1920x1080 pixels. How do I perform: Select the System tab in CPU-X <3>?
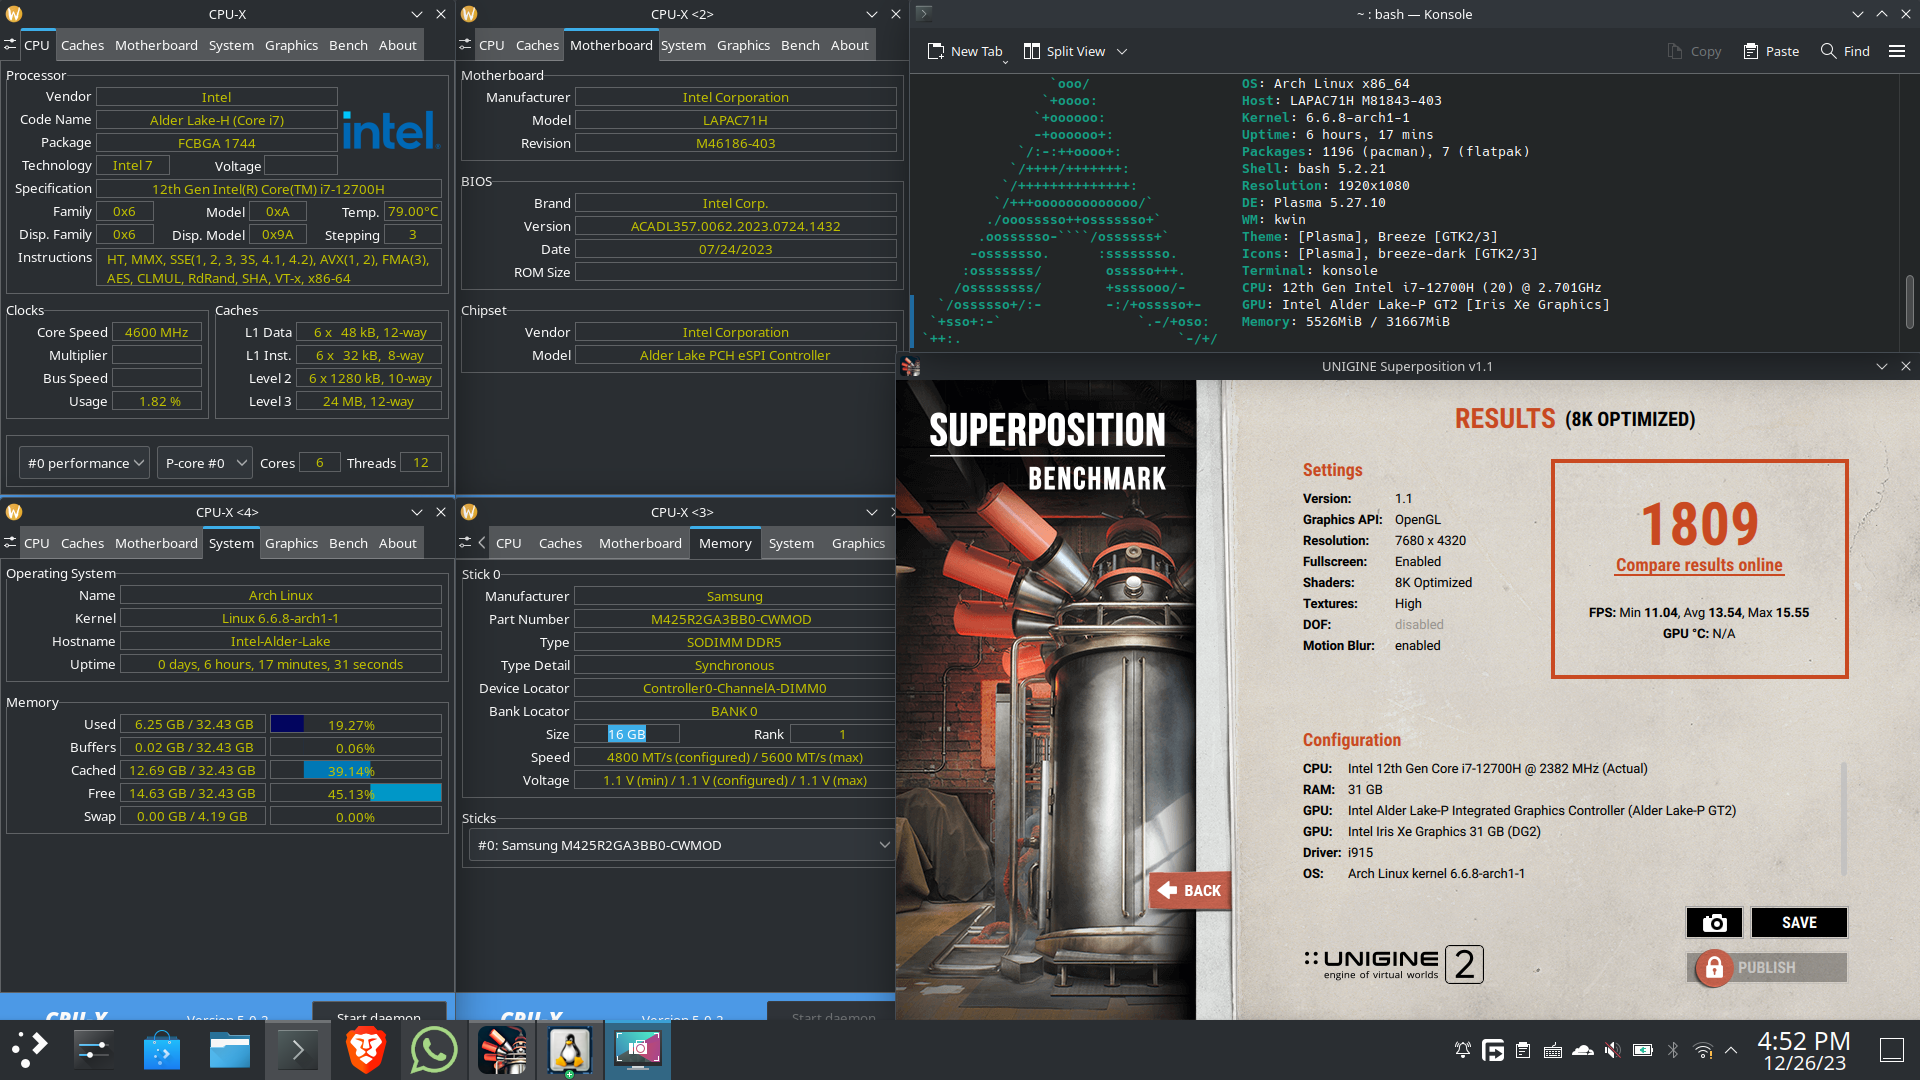(791, 543)
